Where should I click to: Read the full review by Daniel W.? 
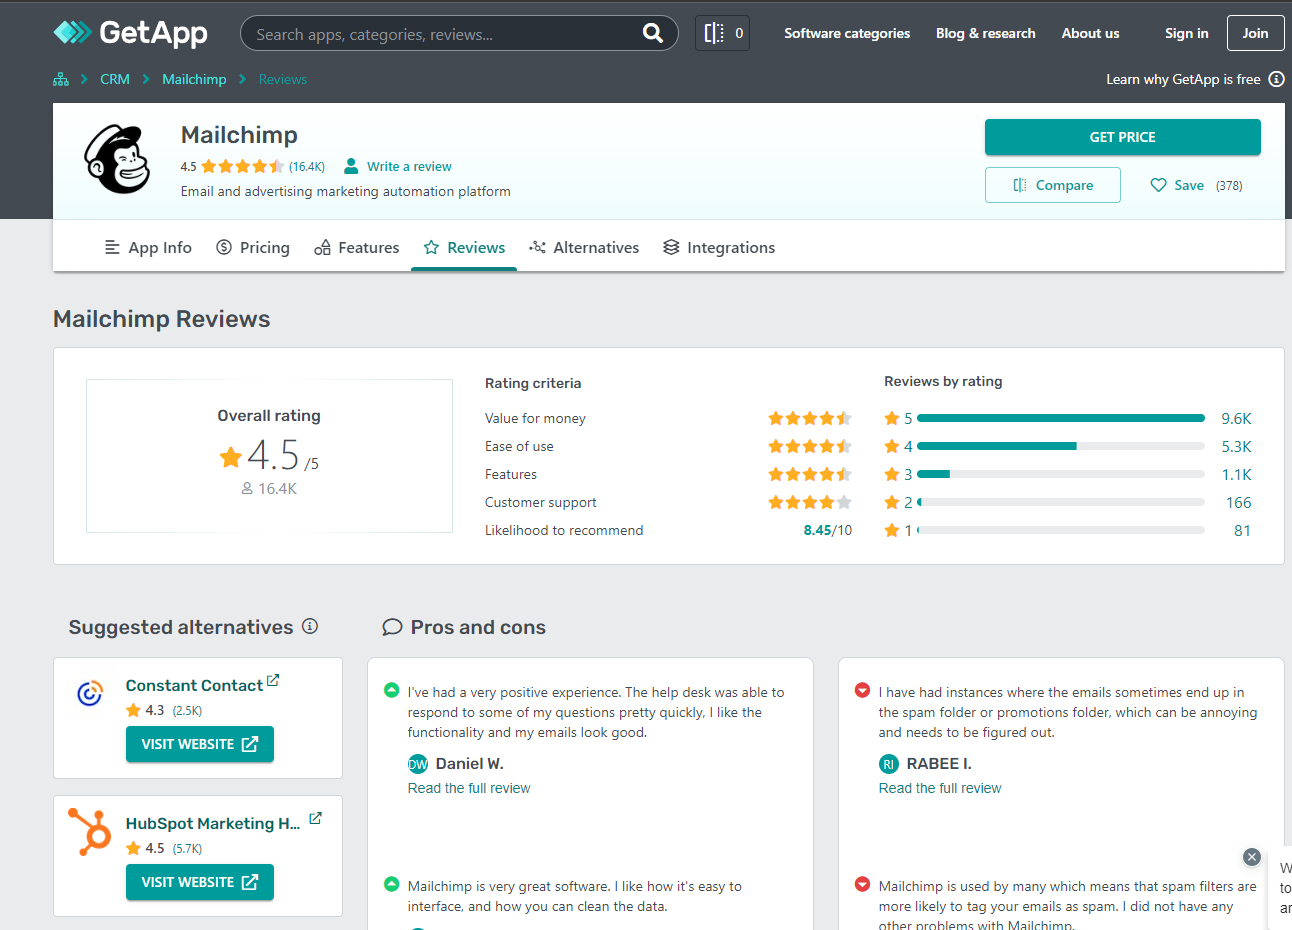[469, 788]
